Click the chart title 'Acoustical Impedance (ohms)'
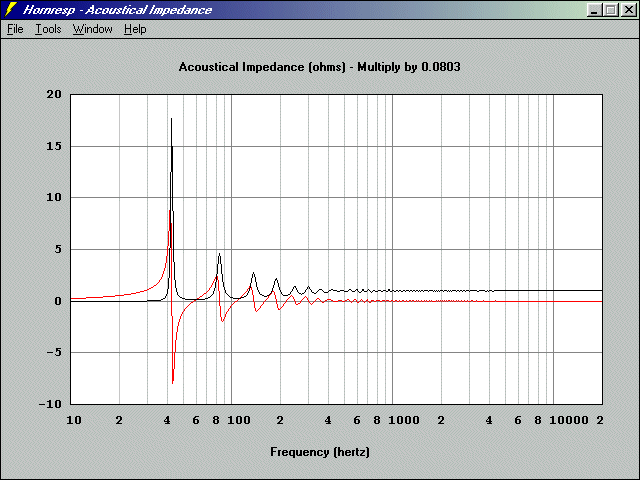This screenshot has height=480, width=640. (x=262, y=67)
